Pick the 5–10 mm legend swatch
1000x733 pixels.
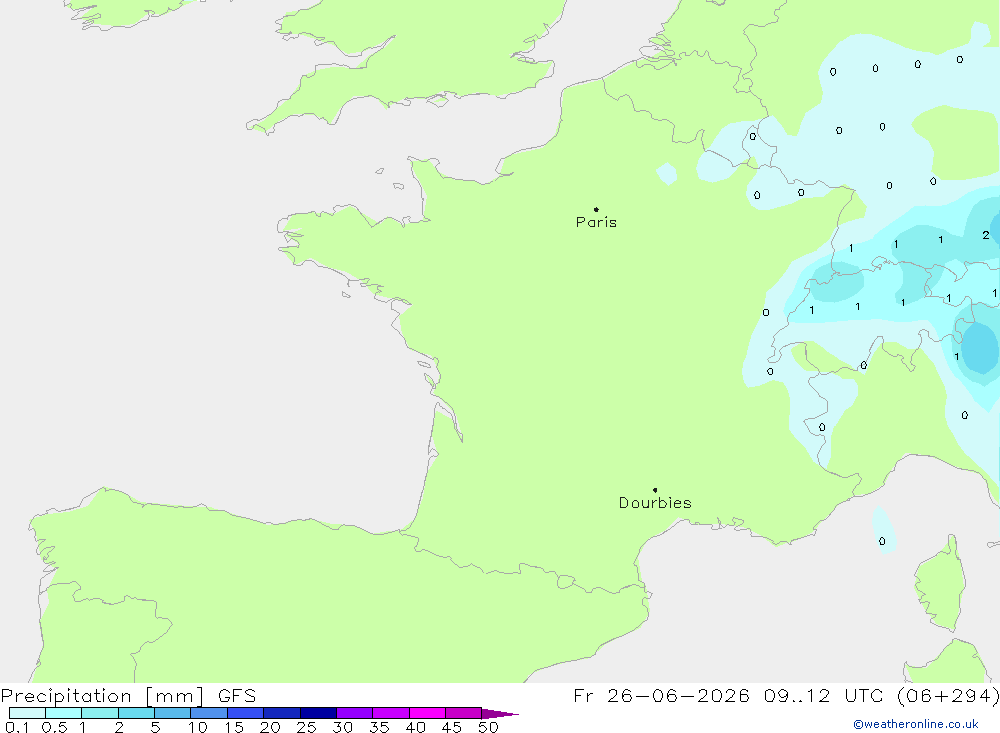173,713
